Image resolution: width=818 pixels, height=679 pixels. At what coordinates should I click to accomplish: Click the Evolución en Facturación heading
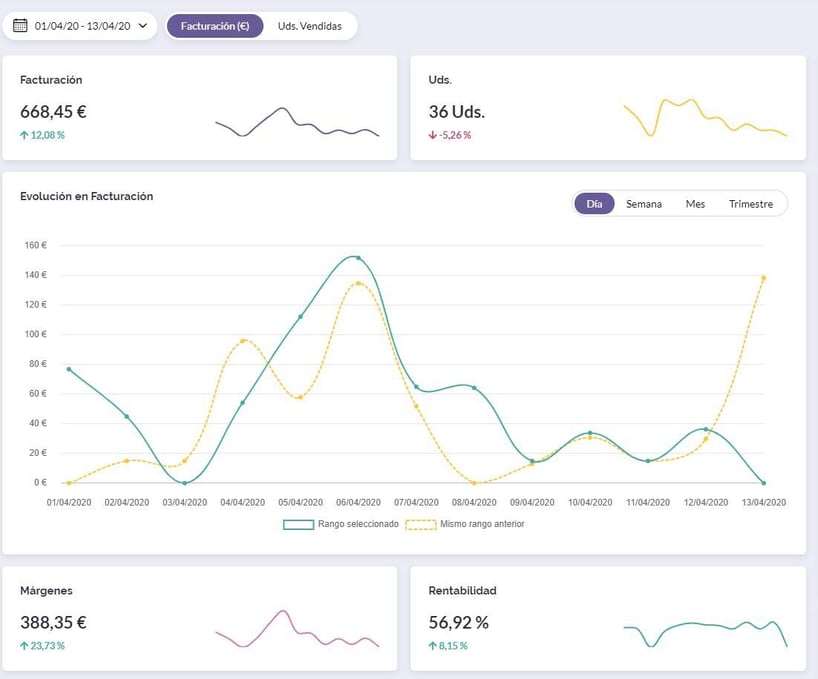87,196
